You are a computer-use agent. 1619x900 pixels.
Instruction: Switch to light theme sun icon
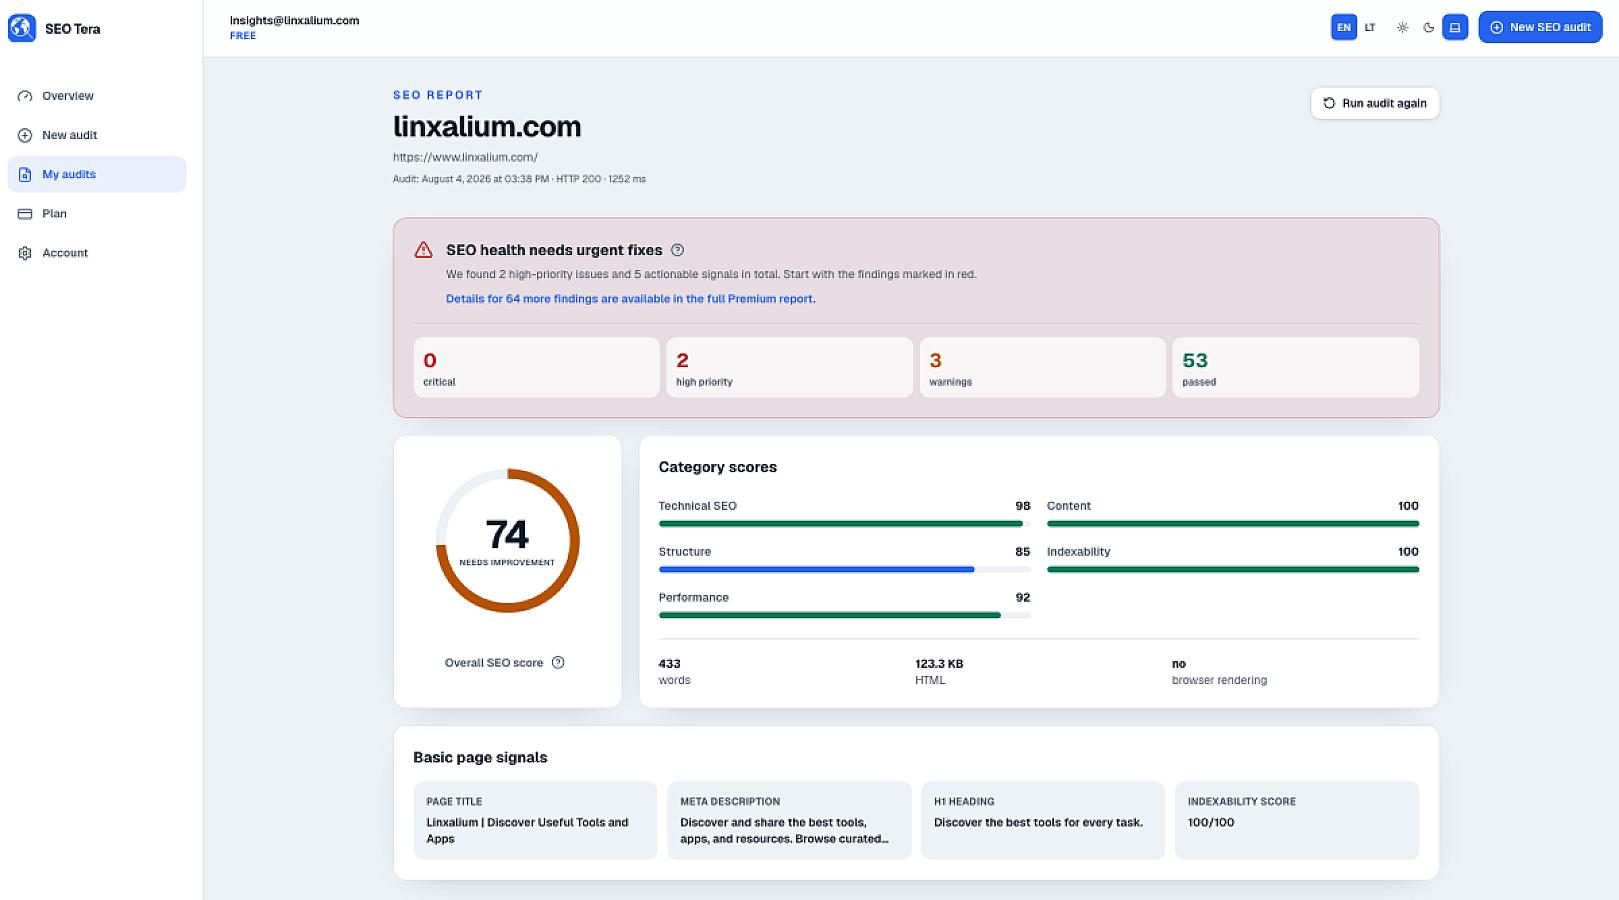pyautogui.click(x=1402, y=28)
